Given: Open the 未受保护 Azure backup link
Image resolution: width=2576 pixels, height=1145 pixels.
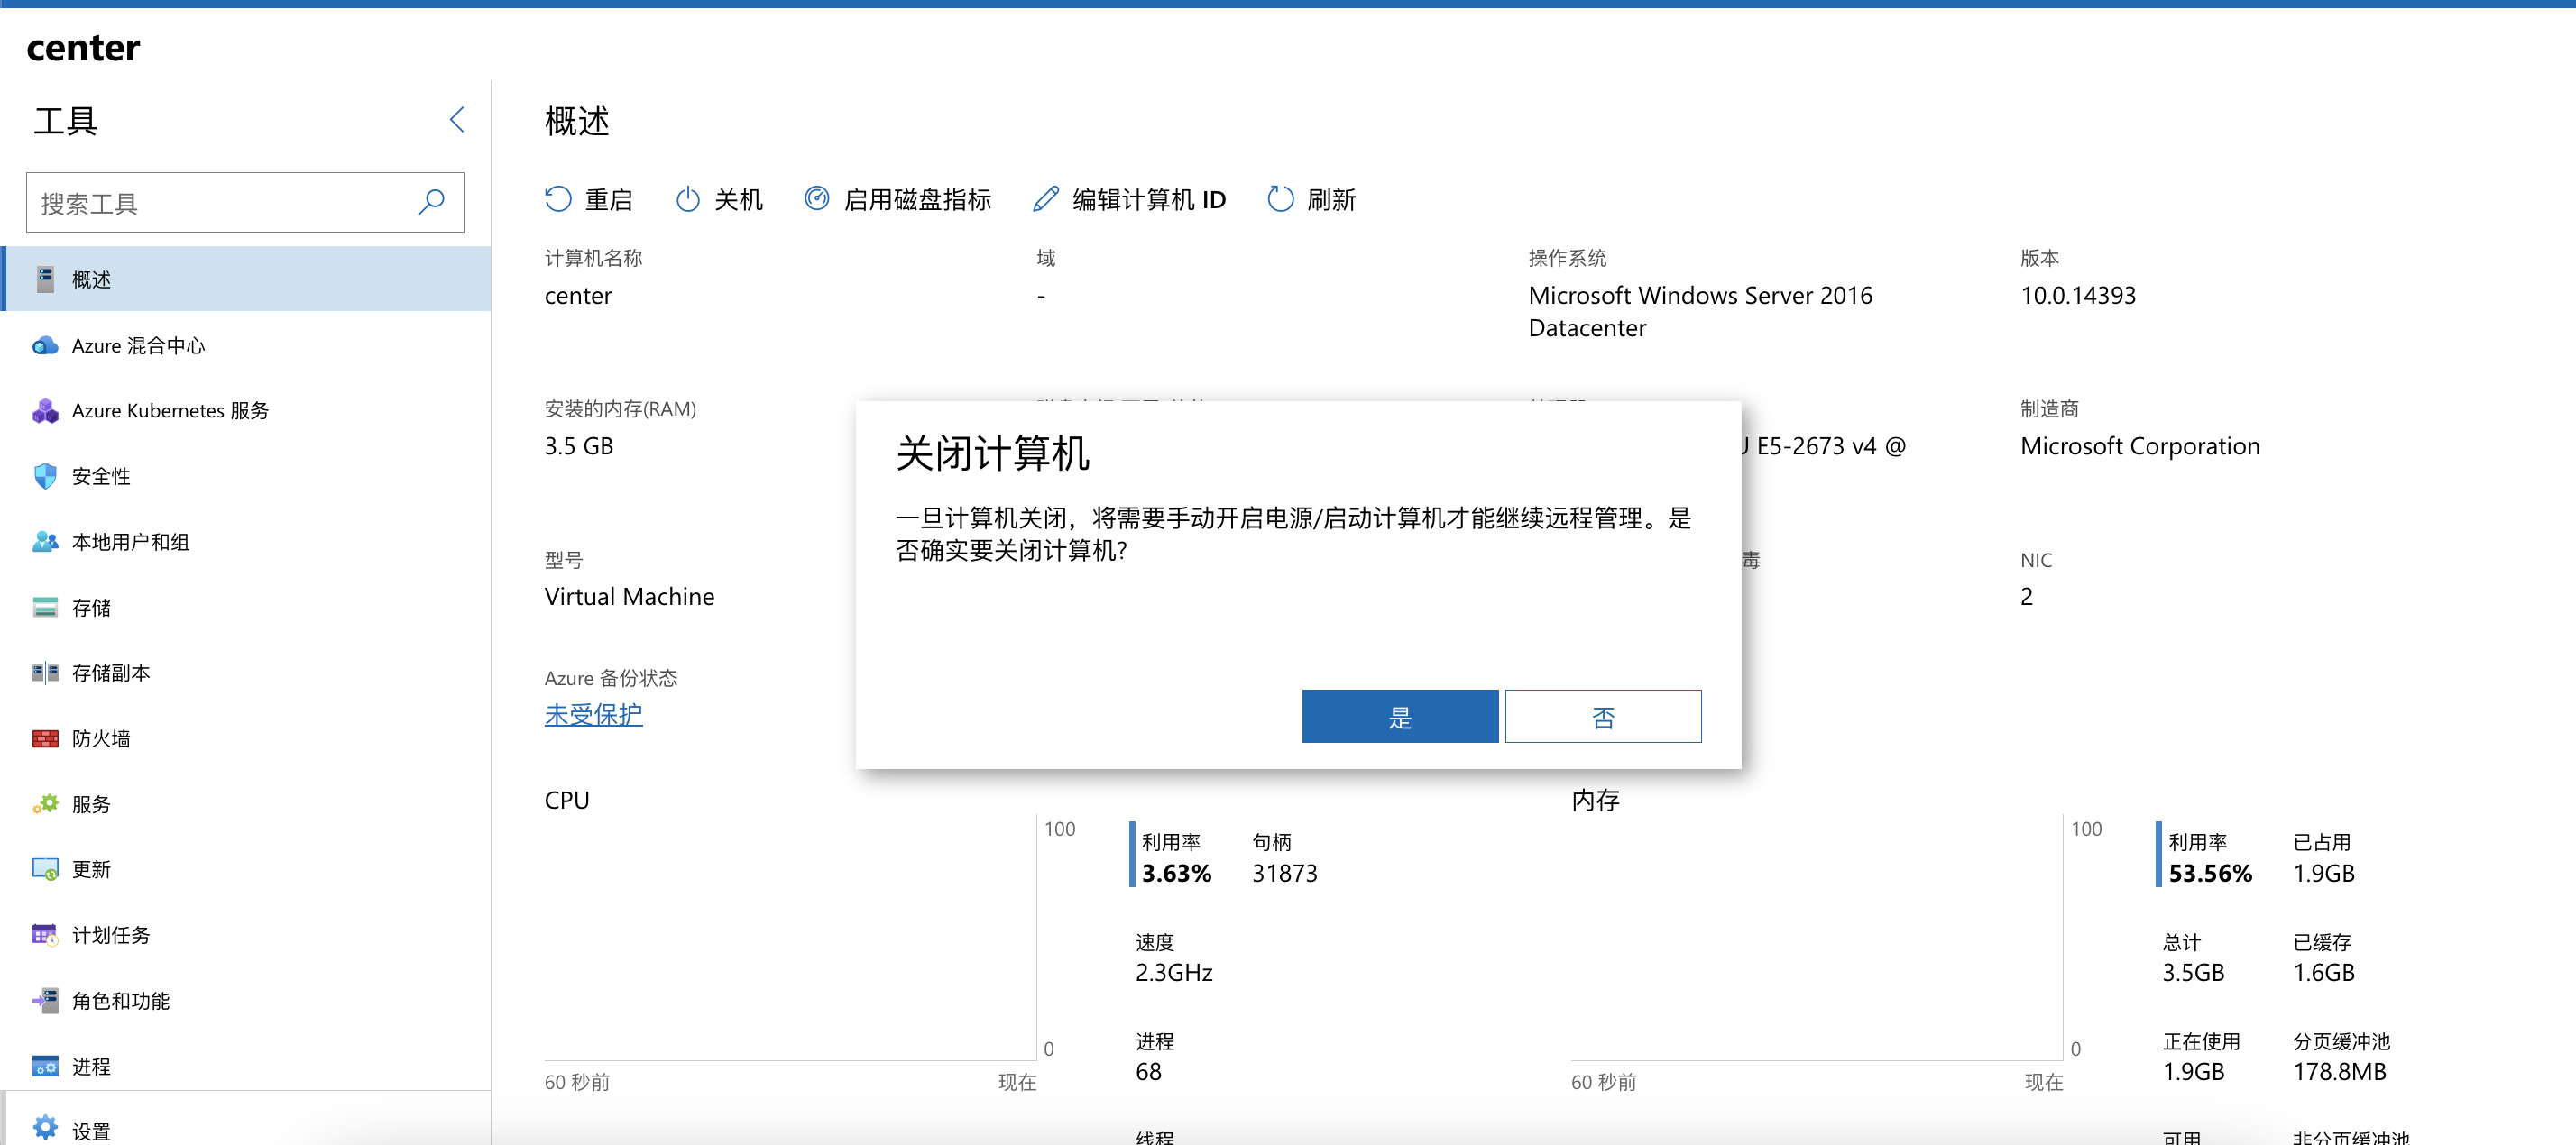Looking at the screenshot, I should tap(593, 714).
